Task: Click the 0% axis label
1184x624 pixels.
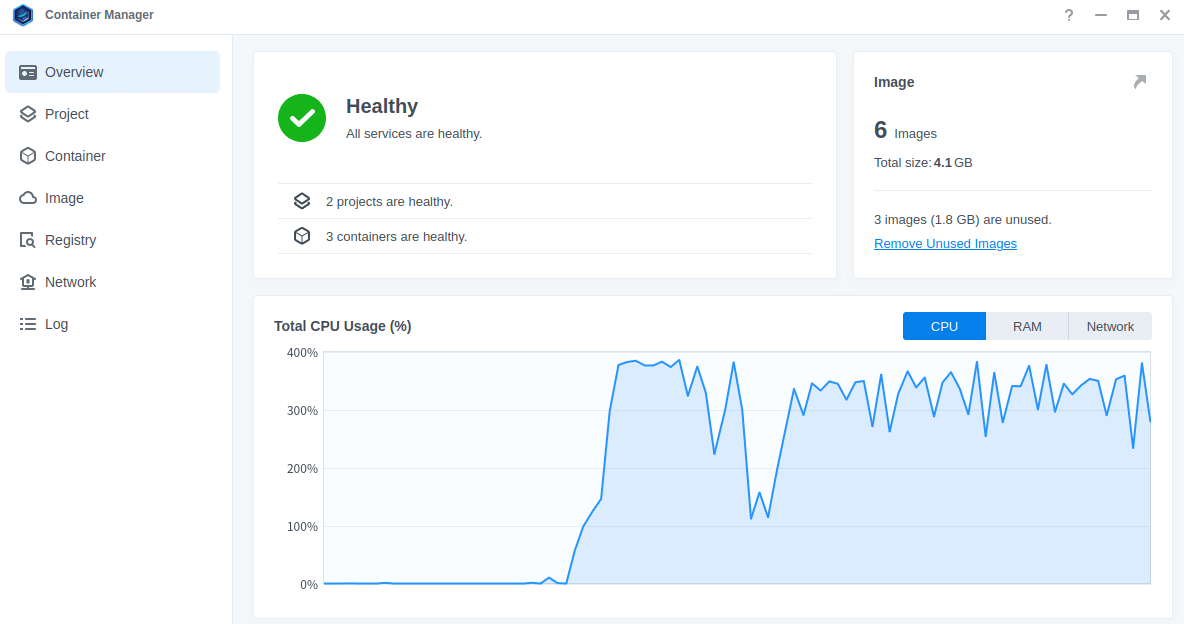Action: (x=309, y=585)
